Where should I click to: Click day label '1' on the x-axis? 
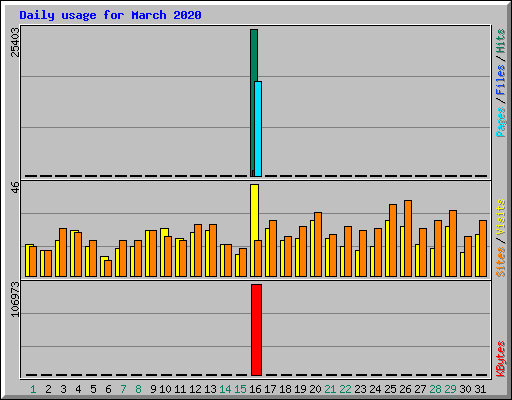33,389
